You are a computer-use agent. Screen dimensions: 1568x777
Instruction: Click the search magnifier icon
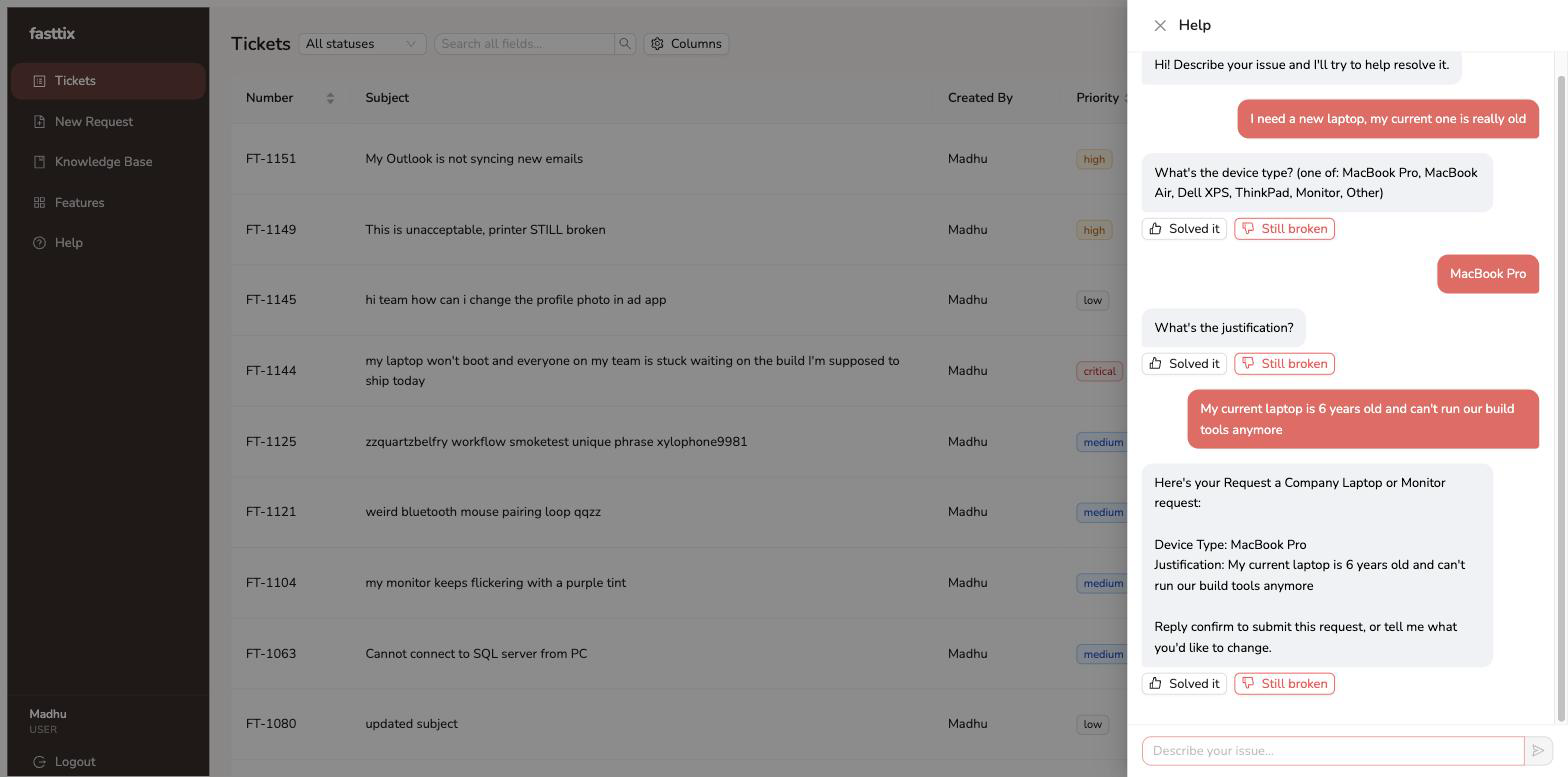point(625,44)
